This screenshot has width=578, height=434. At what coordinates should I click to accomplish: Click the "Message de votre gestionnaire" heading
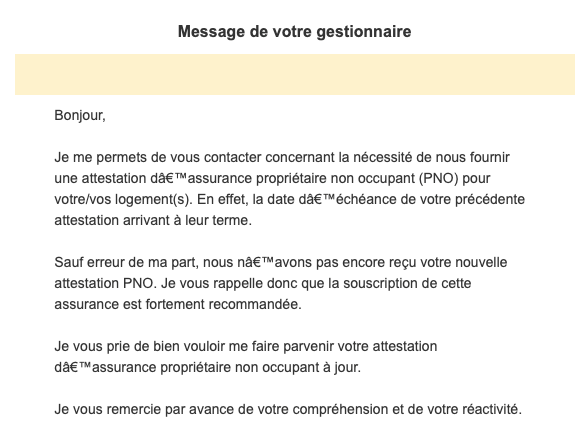click(295, 32)
